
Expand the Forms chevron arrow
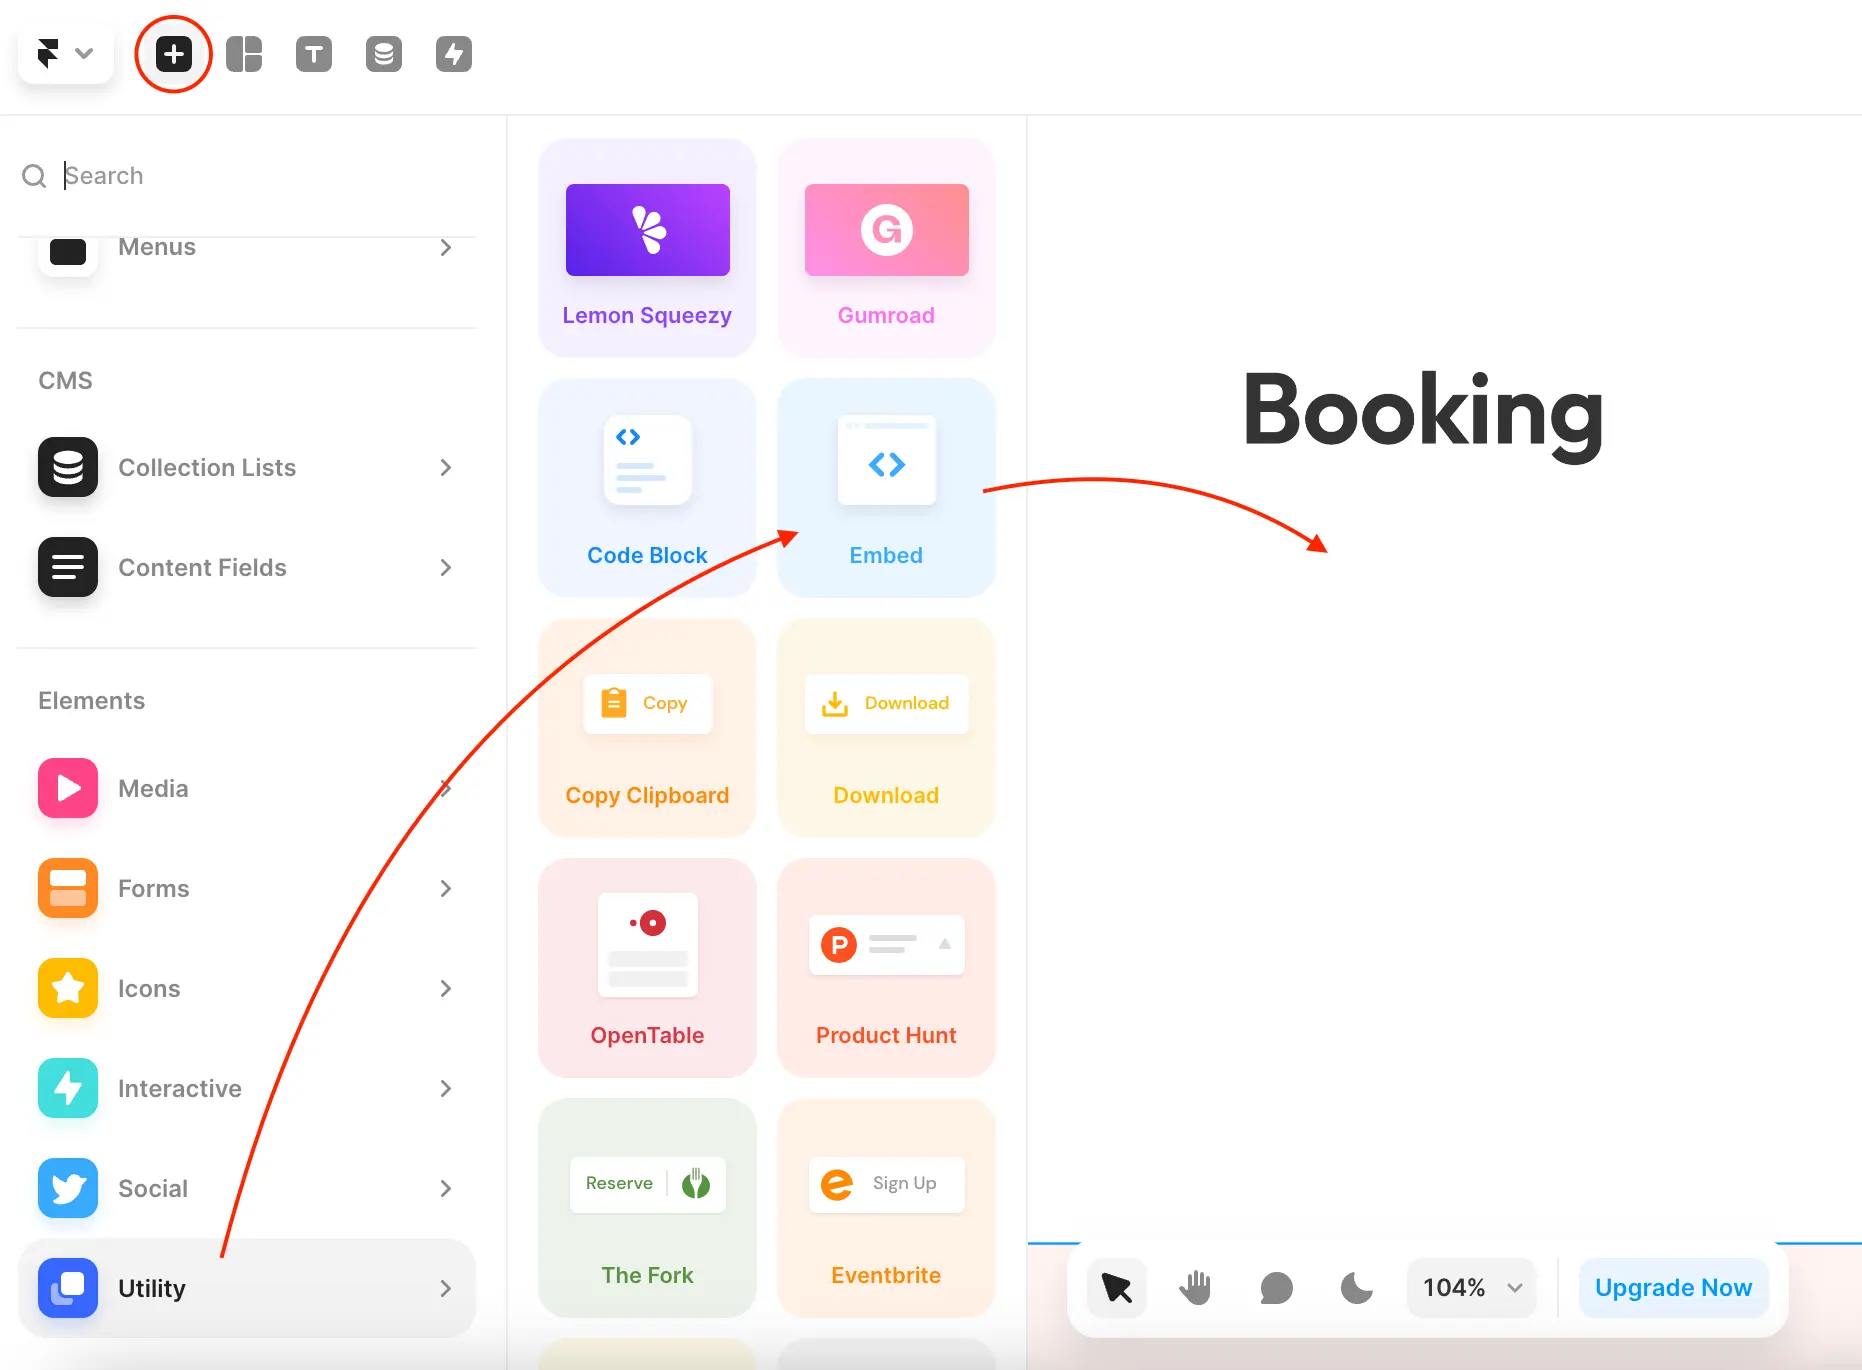446,888
